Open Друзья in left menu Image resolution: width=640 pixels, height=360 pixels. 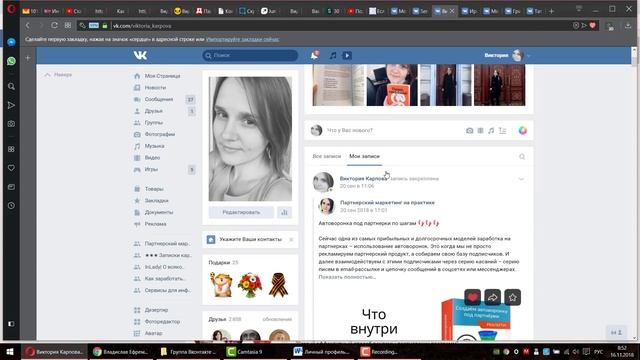(x=153, y=111)
